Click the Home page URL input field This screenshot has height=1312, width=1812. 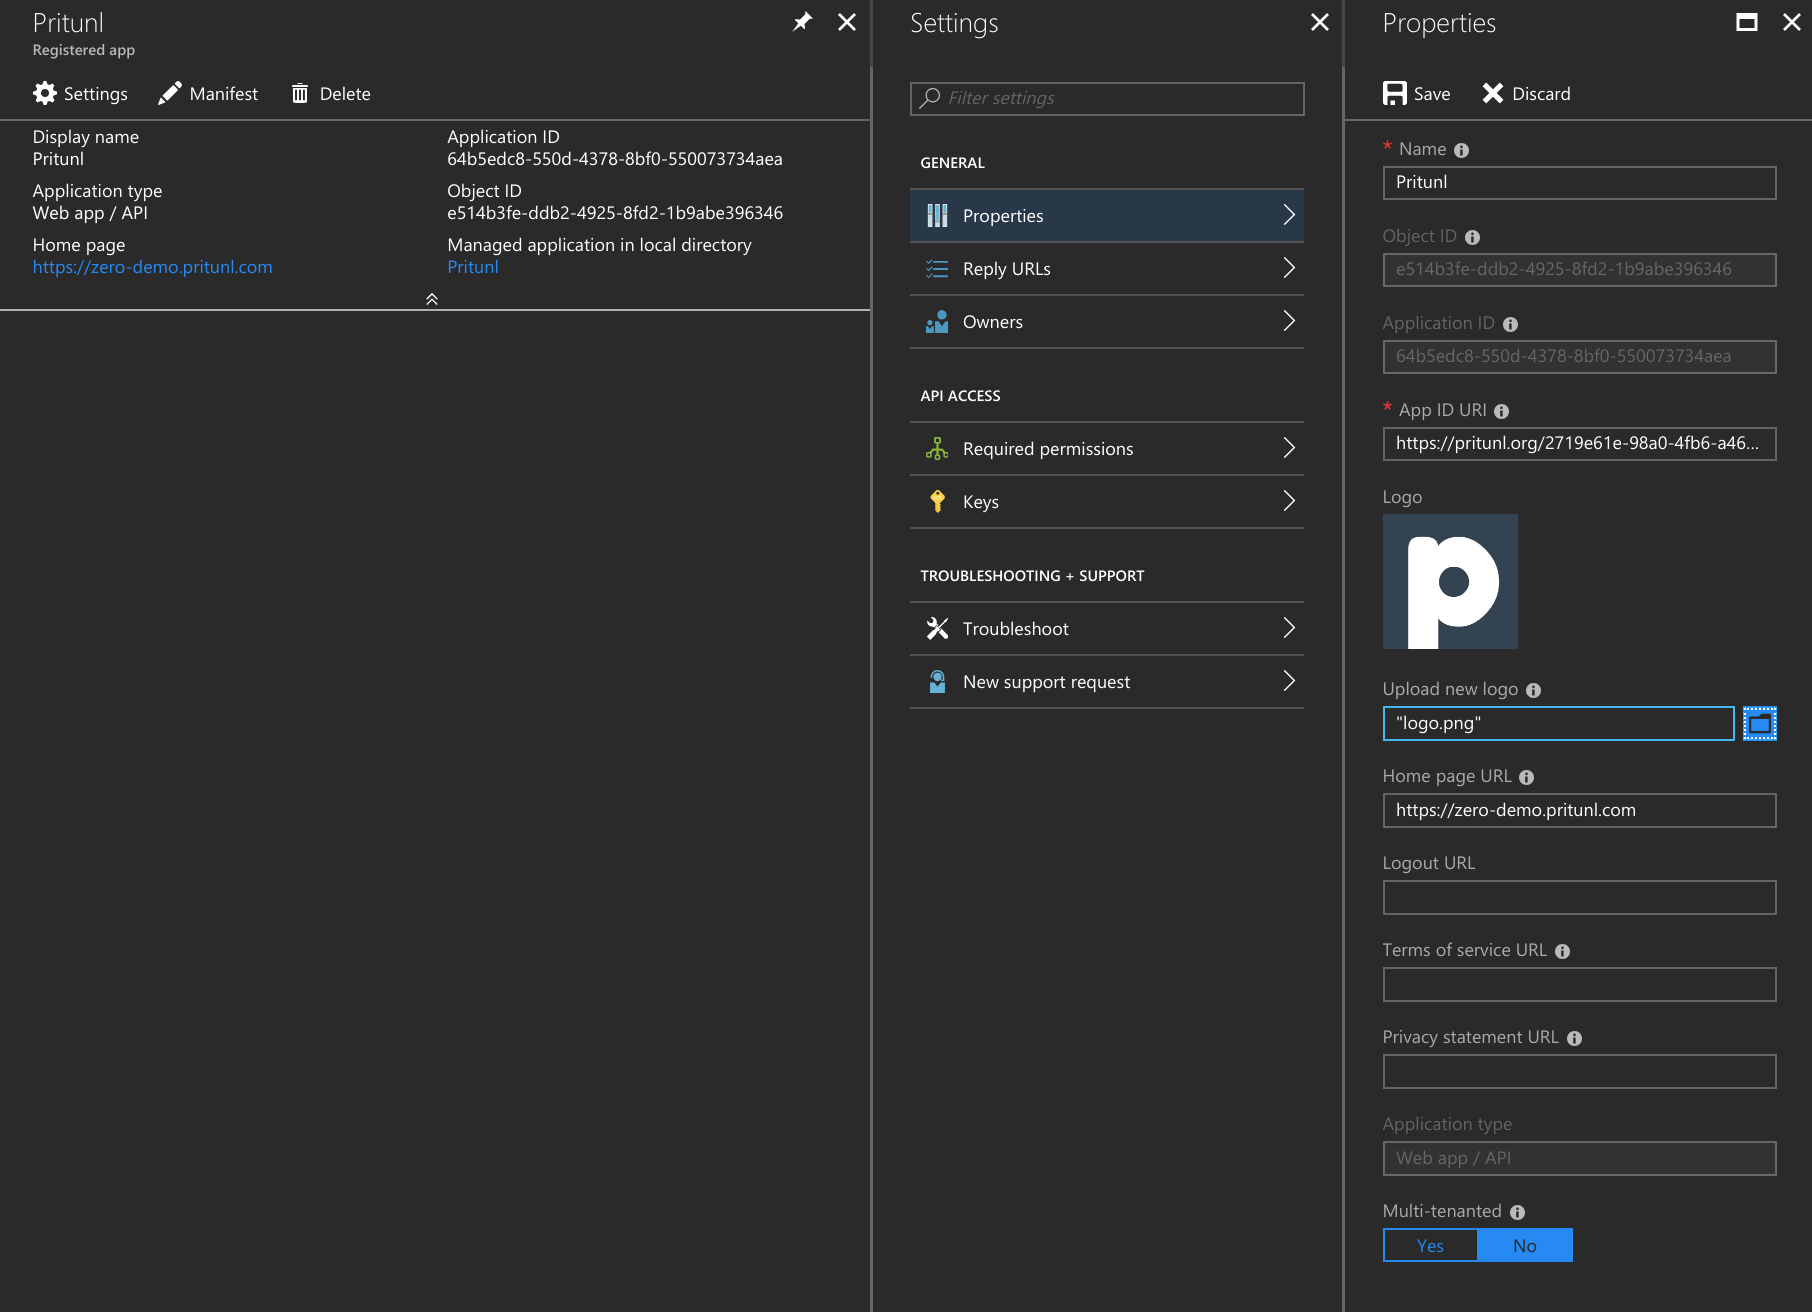1579,810
